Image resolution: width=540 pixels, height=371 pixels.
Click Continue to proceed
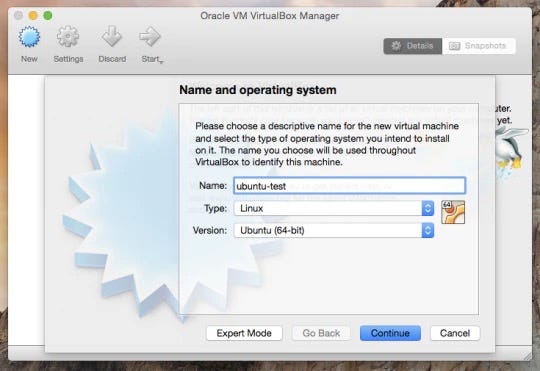click(x=390, y=333)
